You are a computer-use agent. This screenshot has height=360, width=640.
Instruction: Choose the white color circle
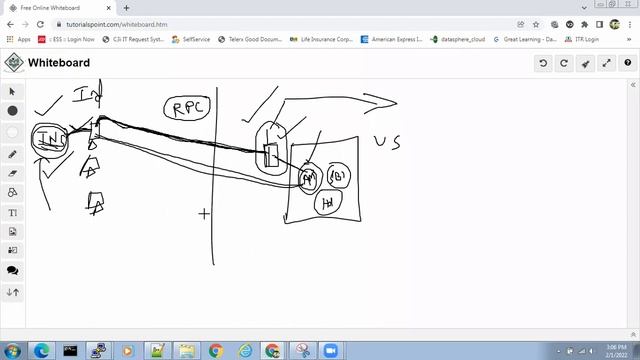click(x=12, y=132)
